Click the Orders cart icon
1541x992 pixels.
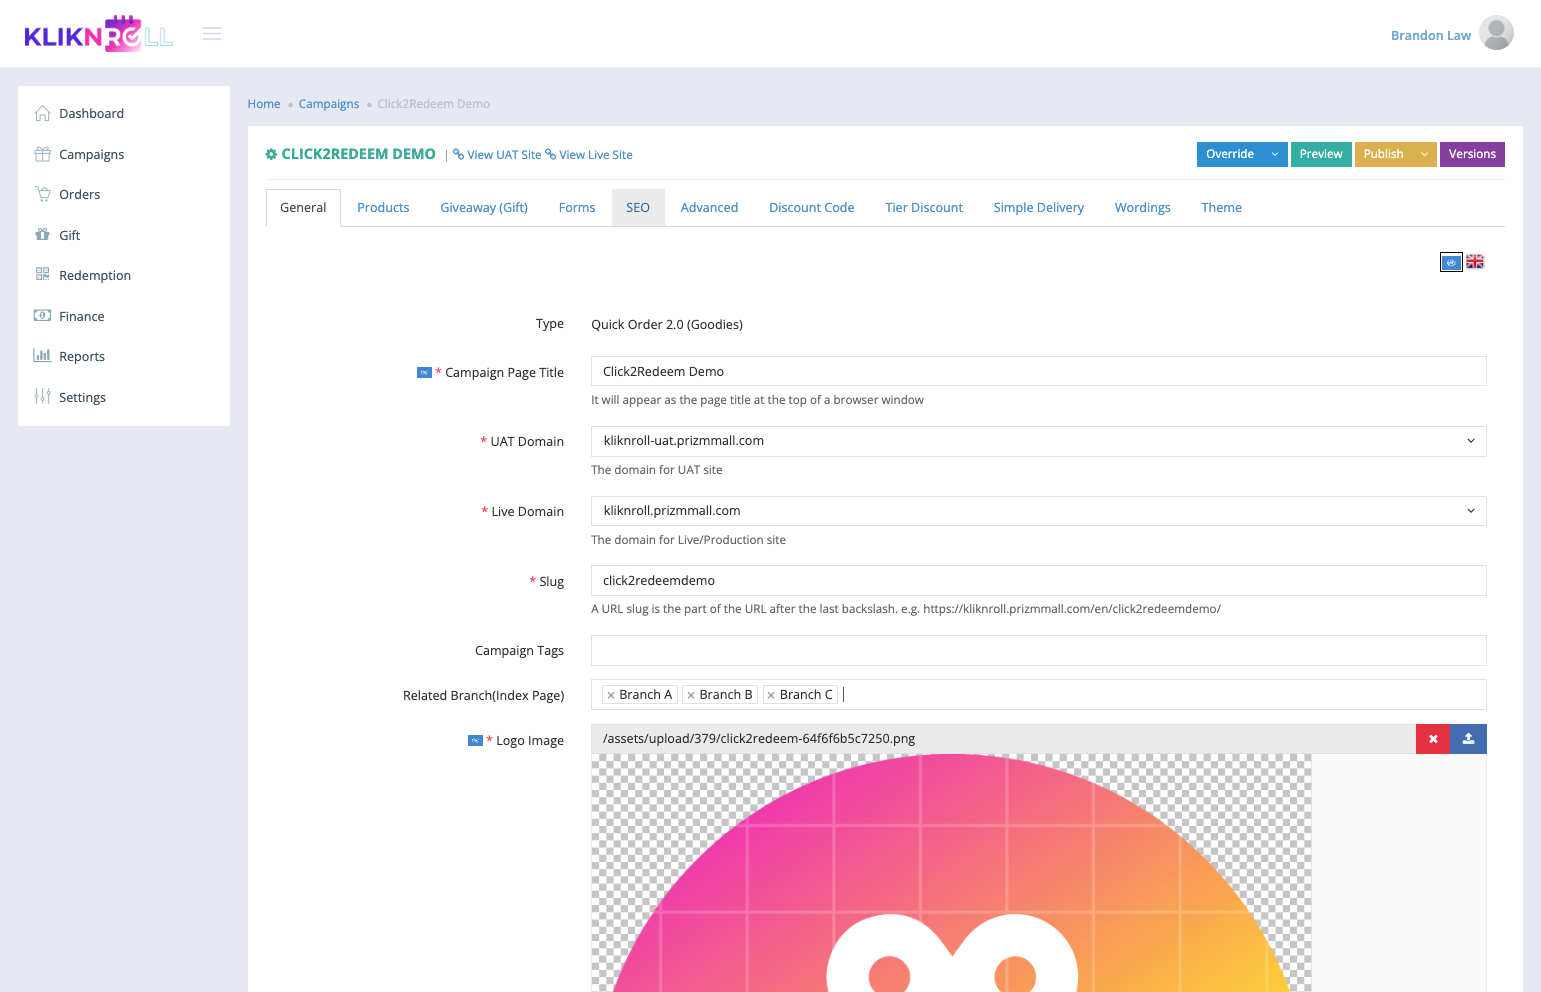click(42, 194)
